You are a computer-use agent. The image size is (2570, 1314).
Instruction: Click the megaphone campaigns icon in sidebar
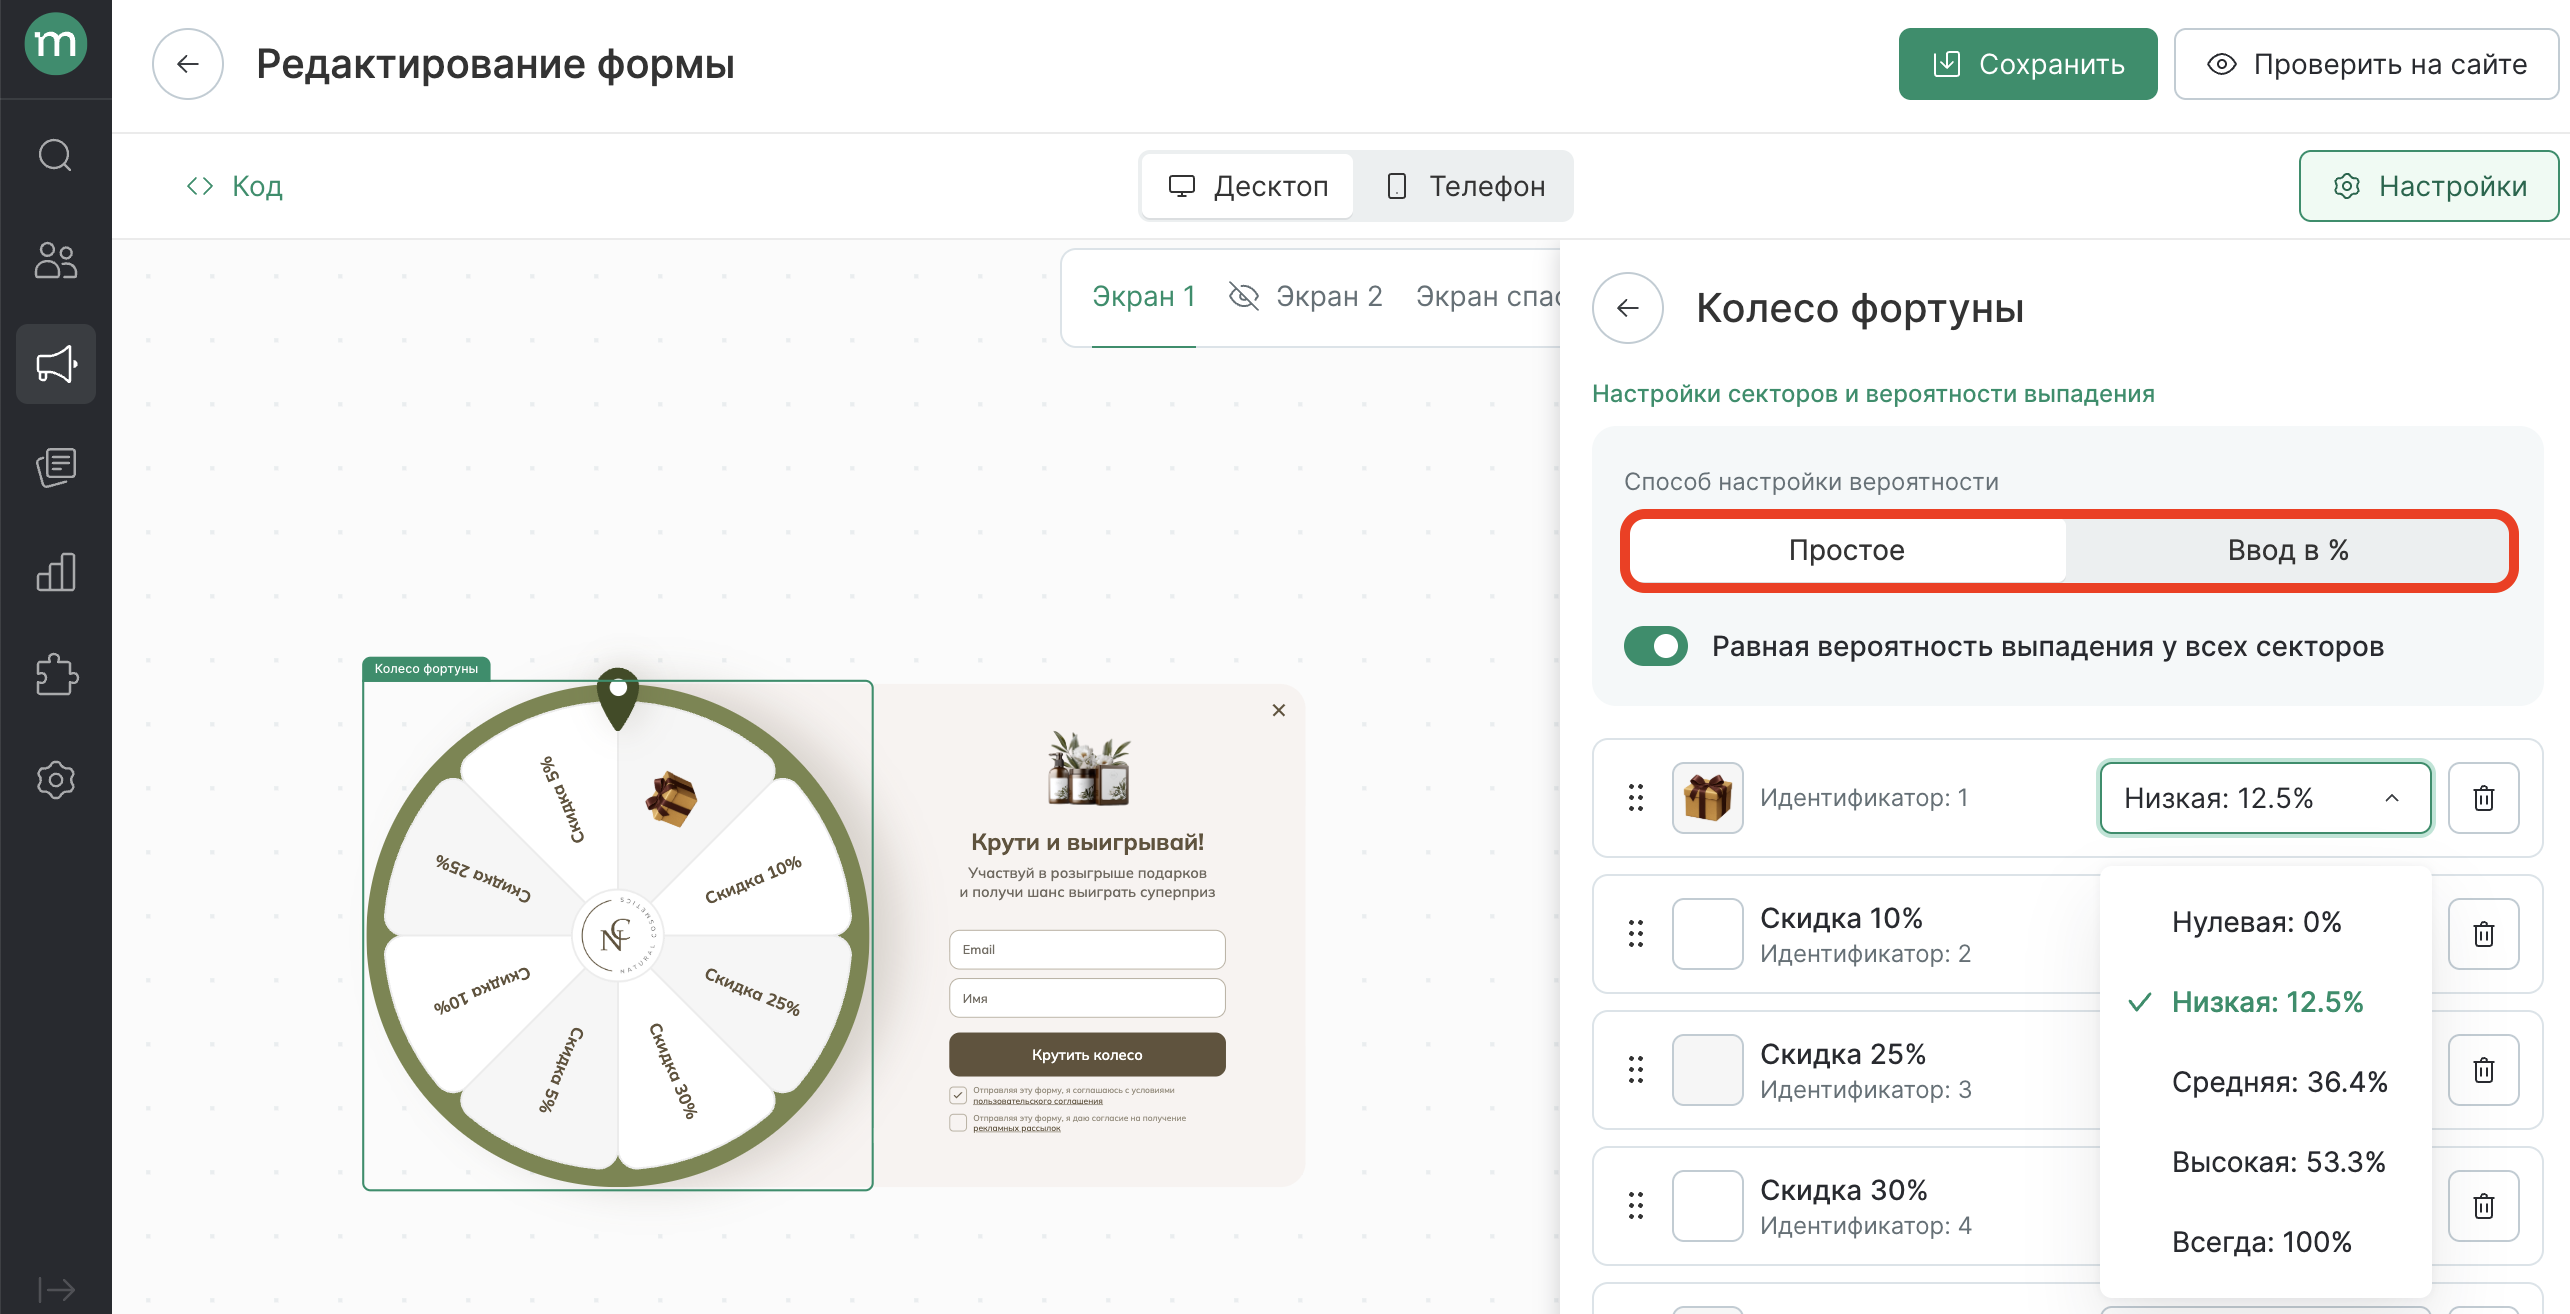(55, 364)
